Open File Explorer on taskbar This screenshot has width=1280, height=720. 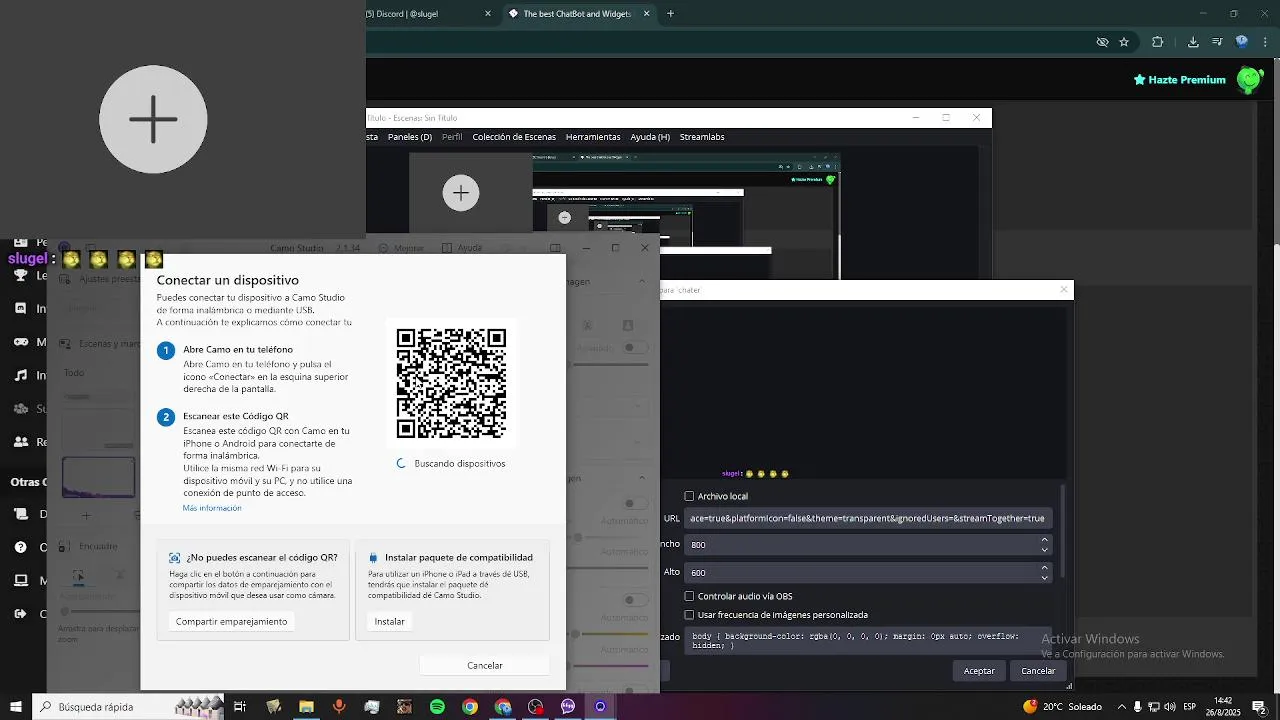click(306, 707)
